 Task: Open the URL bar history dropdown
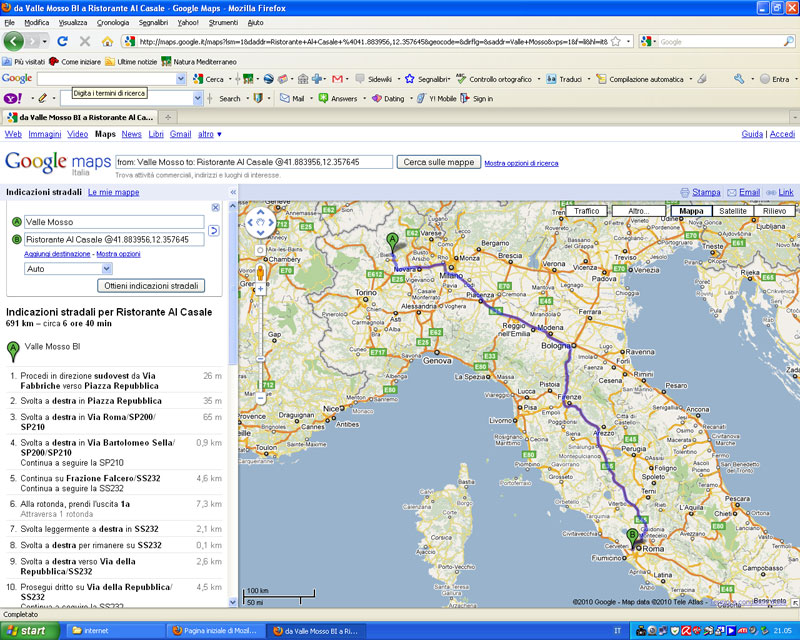pos(628,41)
